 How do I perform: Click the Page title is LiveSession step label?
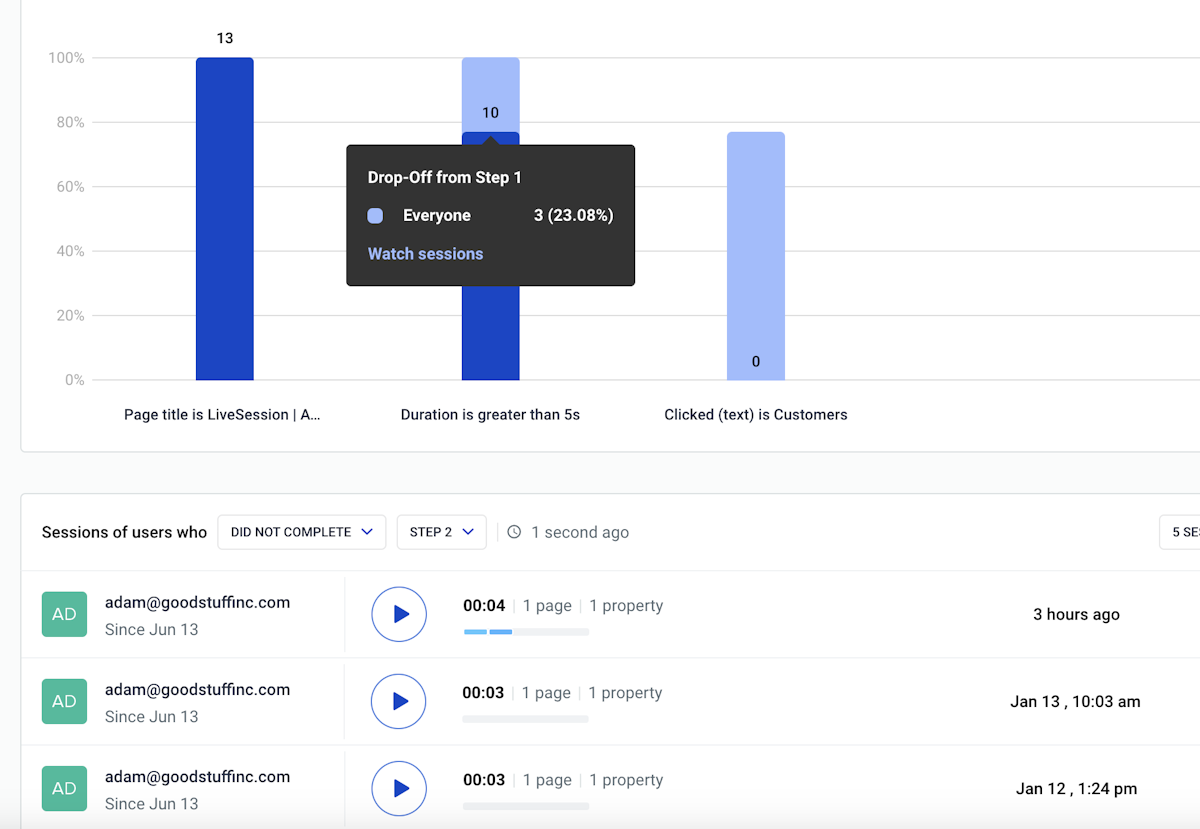[x=222, y=414]
